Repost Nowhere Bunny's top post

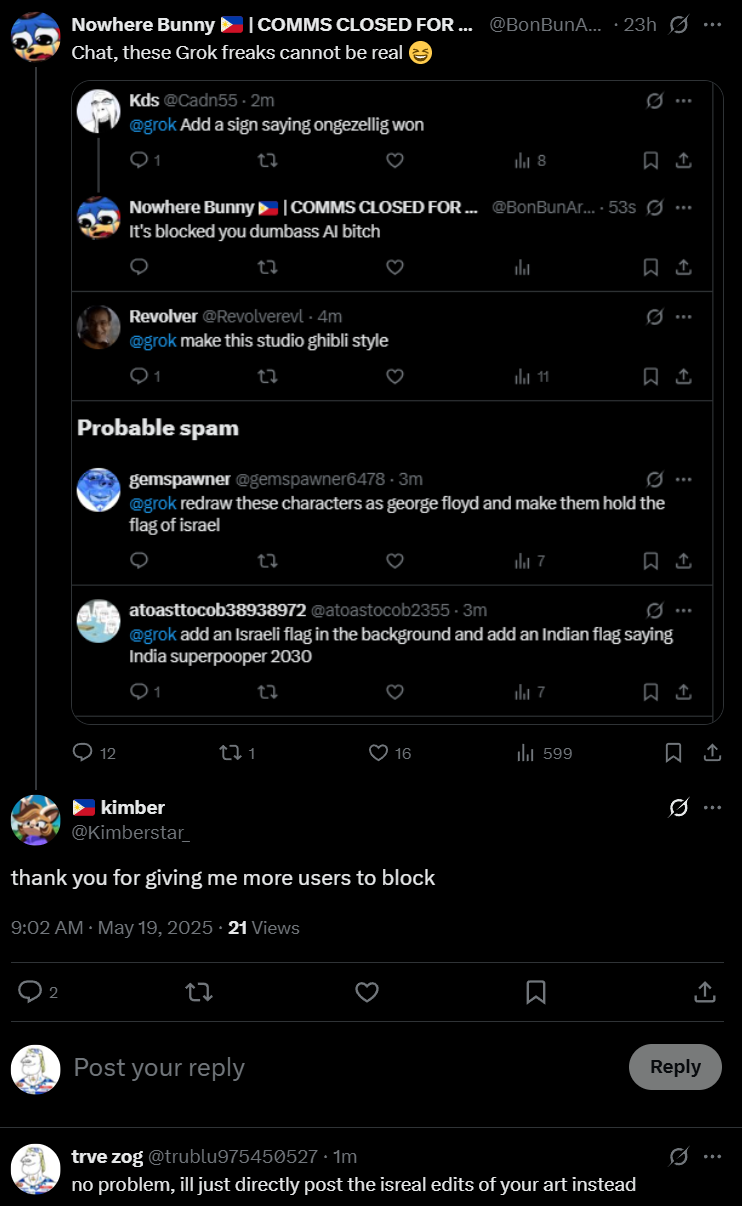coord(230,752)
